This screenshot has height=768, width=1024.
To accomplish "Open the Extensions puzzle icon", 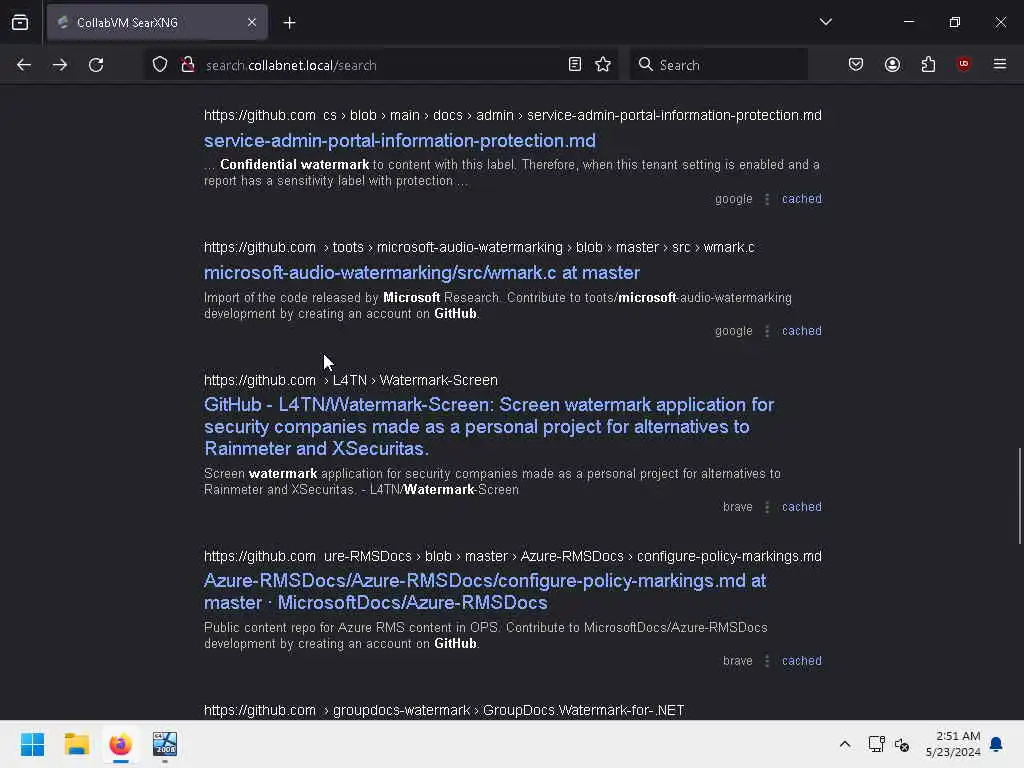I will coord(928,64).
